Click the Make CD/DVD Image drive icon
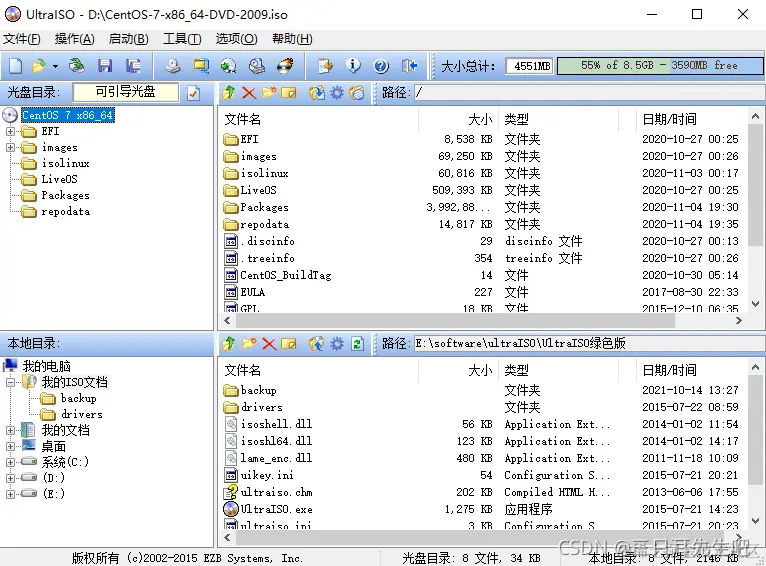The width and height of the screenshot is (766, 566). pos(172,66)
